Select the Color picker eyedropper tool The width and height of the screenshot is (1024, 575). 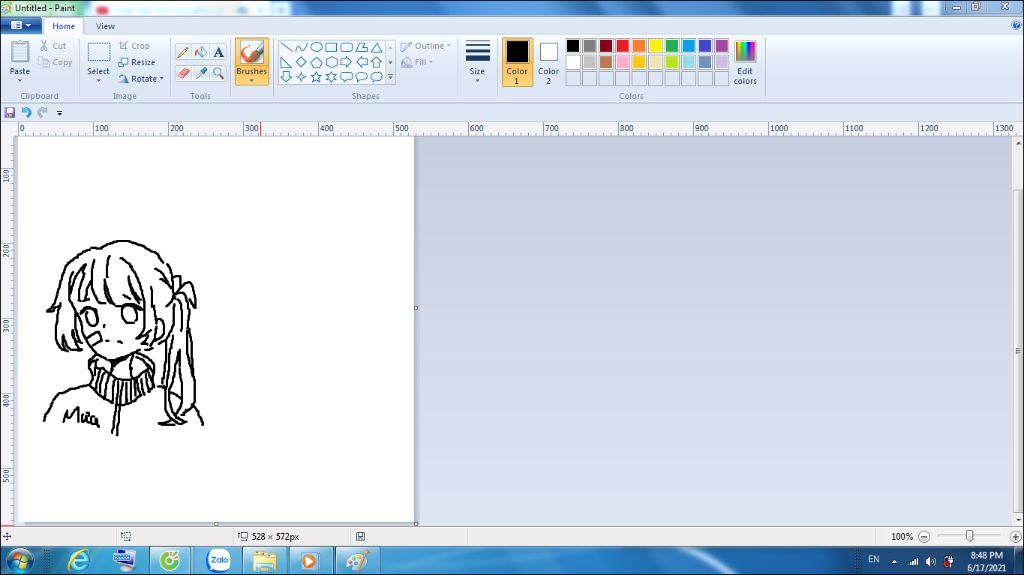[201, 73]
